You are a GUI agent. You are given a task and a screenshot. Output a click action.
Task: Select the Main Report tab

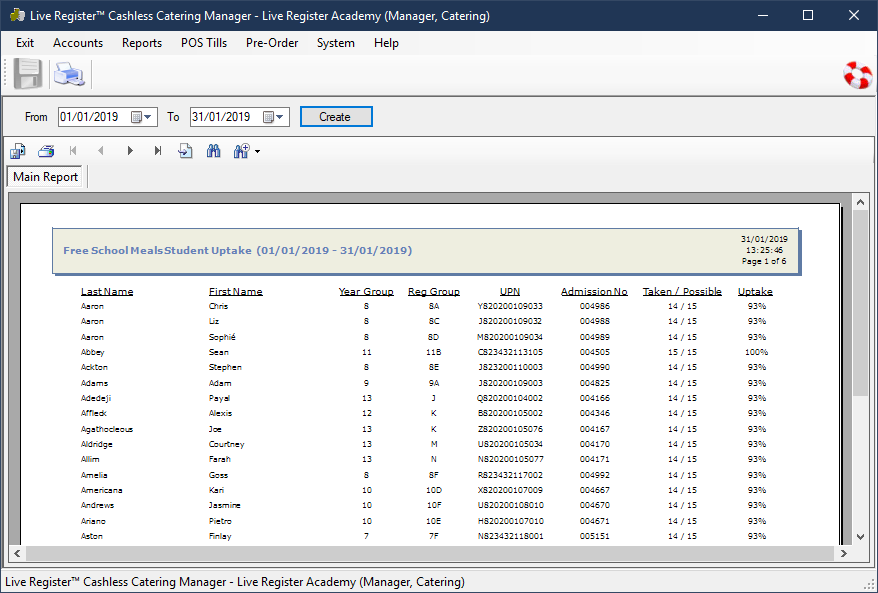(x=45, y=177)
